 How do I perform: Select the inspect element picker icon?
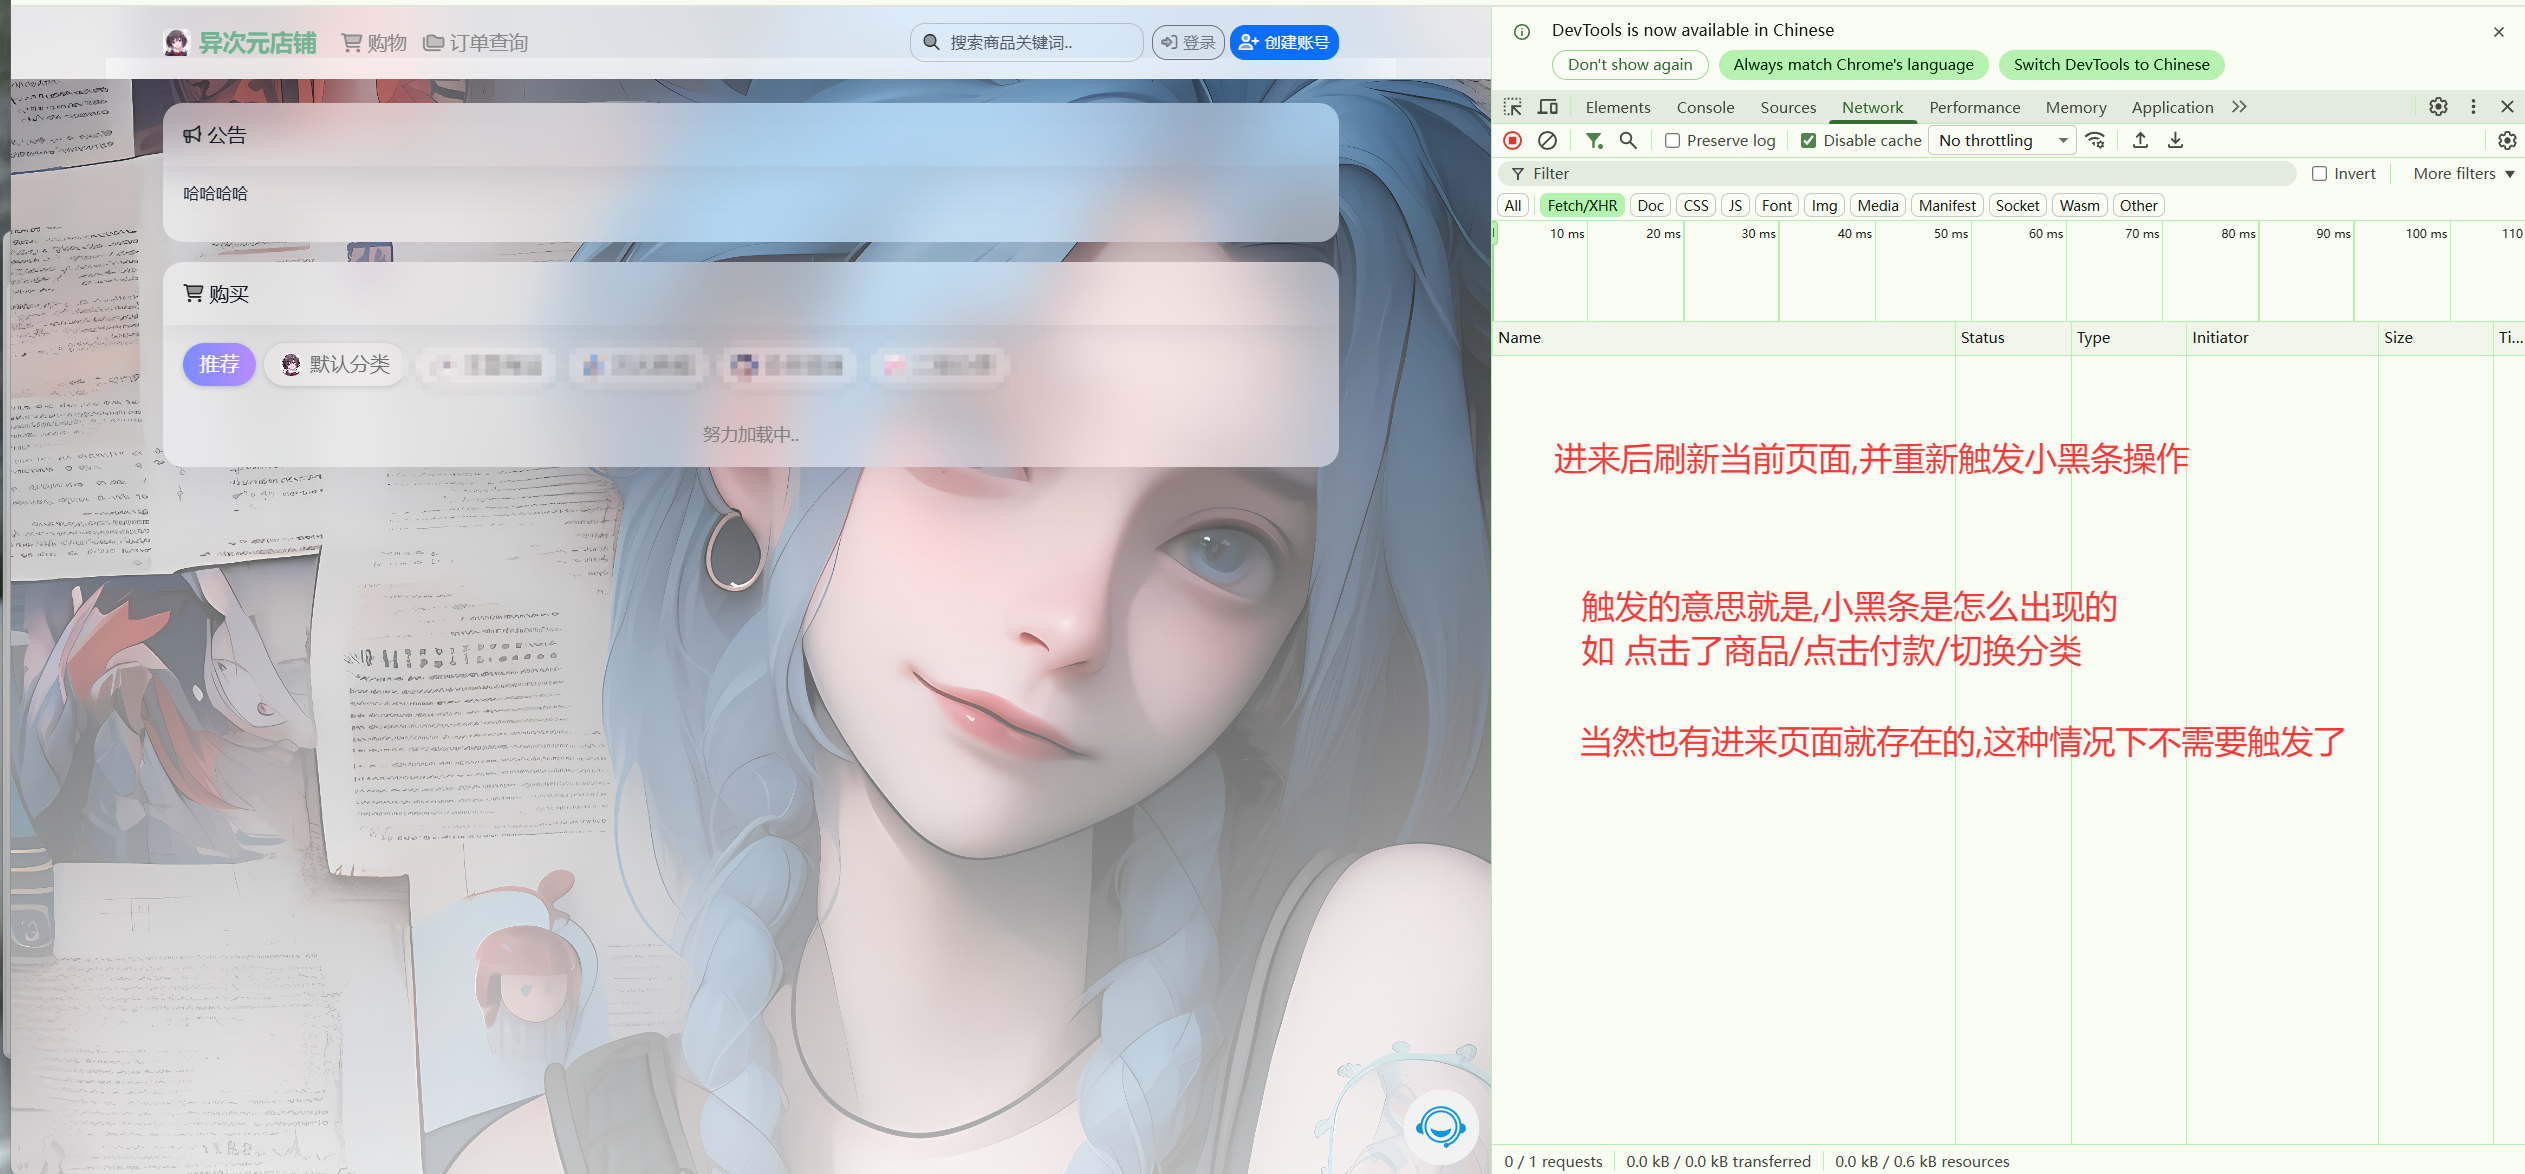[1513, 107]
